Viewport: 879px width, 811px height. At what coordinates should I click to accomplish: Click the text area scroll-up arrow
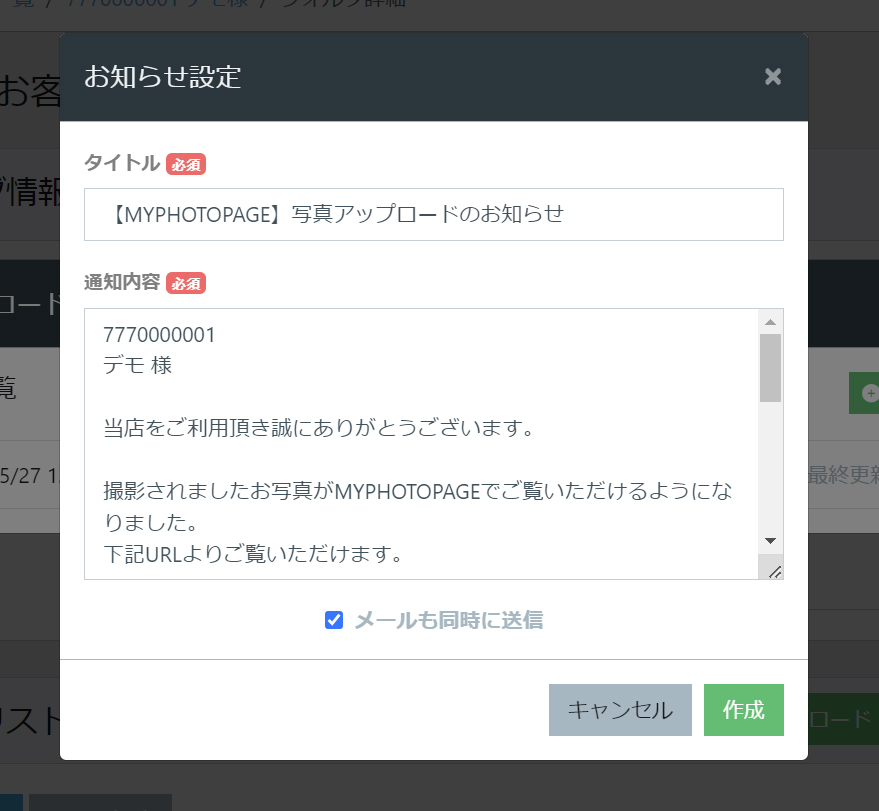point(770,322)
